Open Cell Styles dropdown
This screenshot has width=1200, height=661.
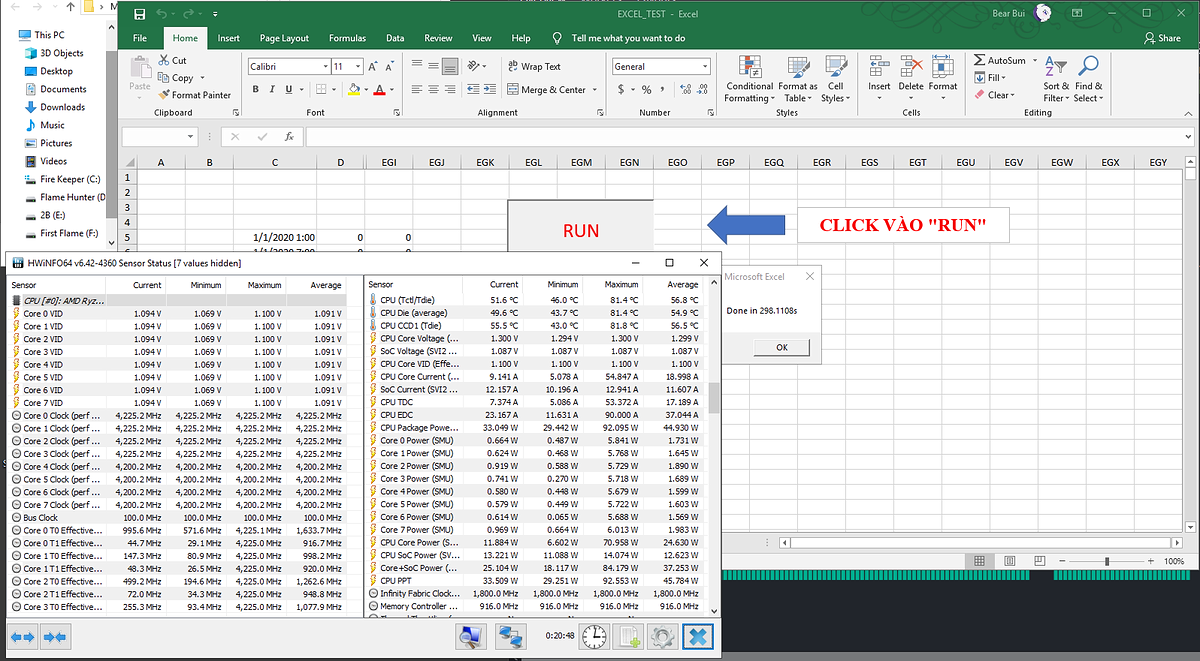click(835, 78)
